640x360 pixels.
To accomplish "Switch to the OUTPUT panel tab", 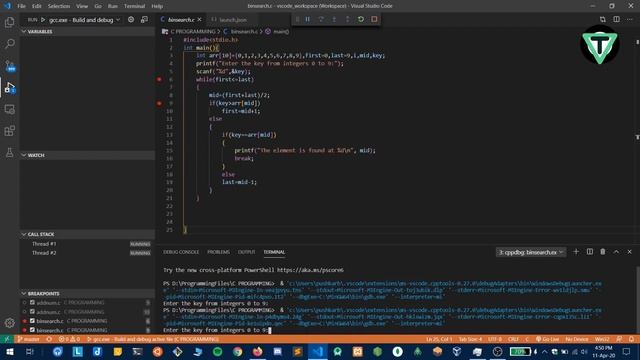I will tap(246, 252).
